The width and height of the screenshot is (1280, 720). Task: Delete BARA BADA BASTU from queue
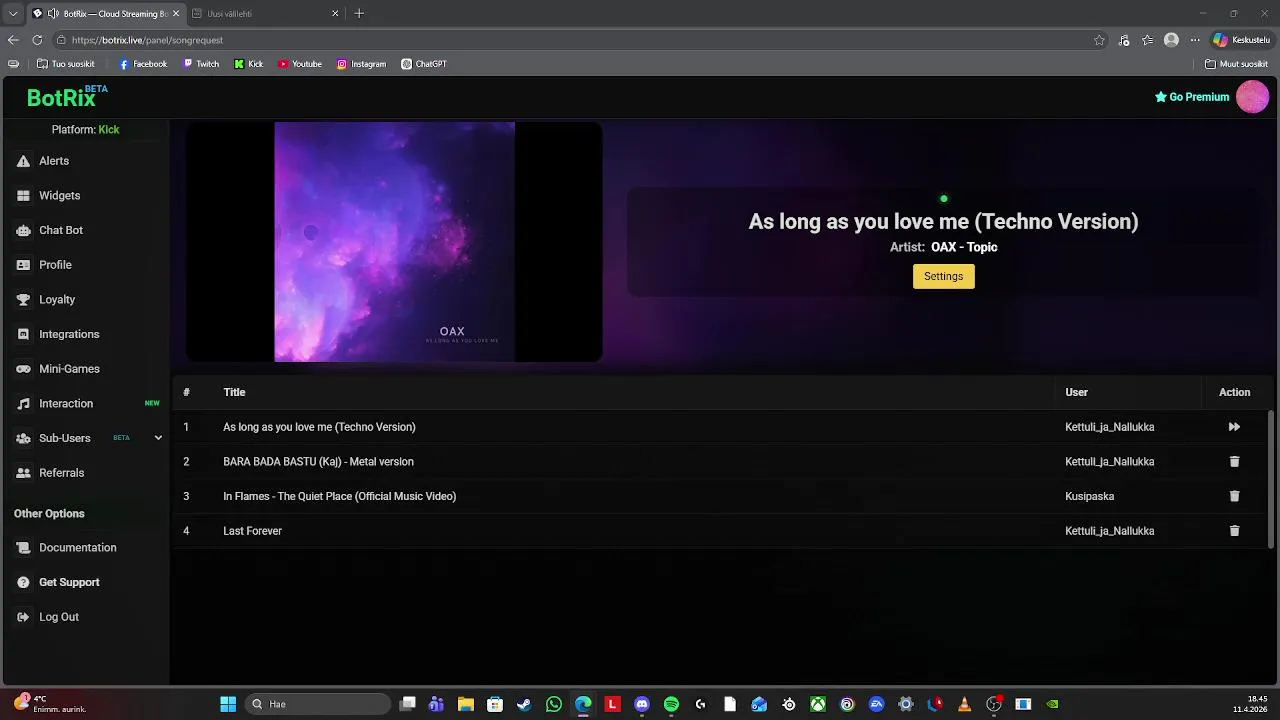tap(1234, 462)
